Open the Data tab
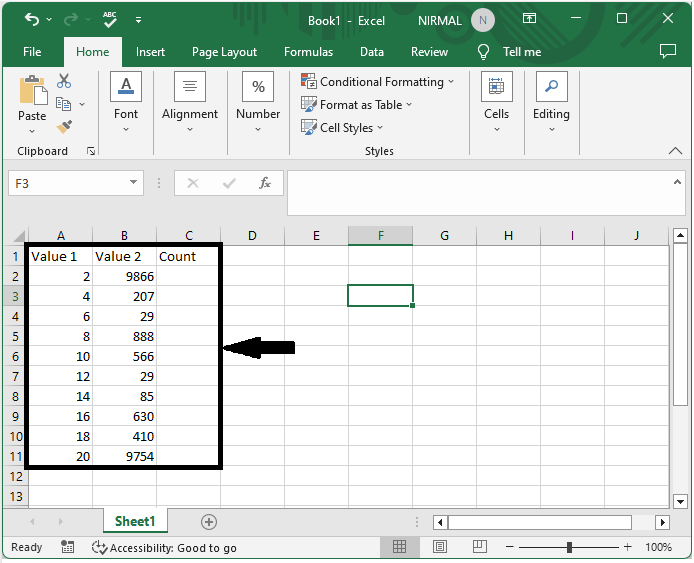 372,52
